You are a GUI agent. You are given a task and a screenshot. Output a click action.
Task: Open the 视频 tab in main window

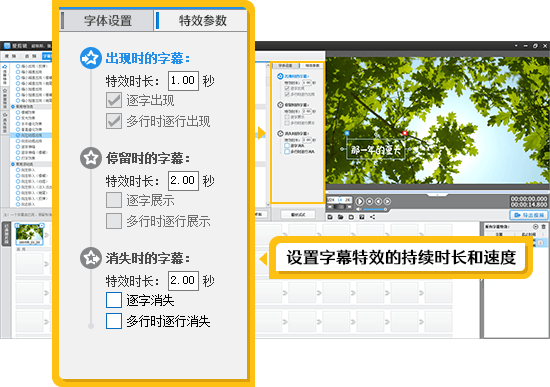(10, 56)
